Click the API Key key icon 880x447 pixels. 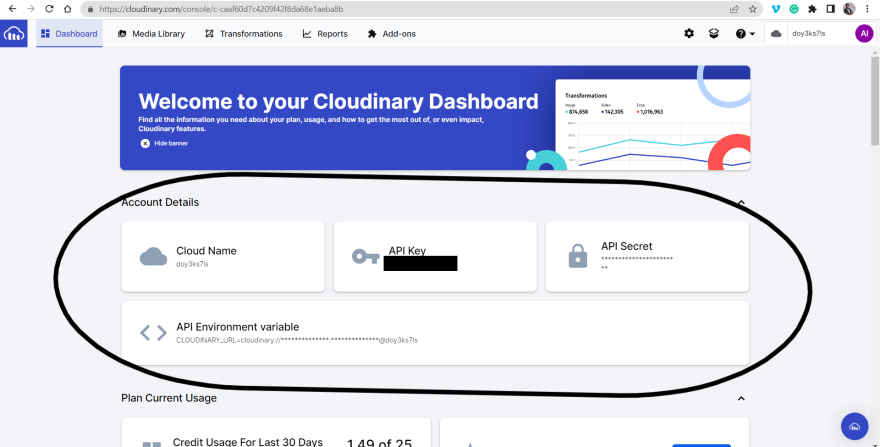click(x=365, y=257)
